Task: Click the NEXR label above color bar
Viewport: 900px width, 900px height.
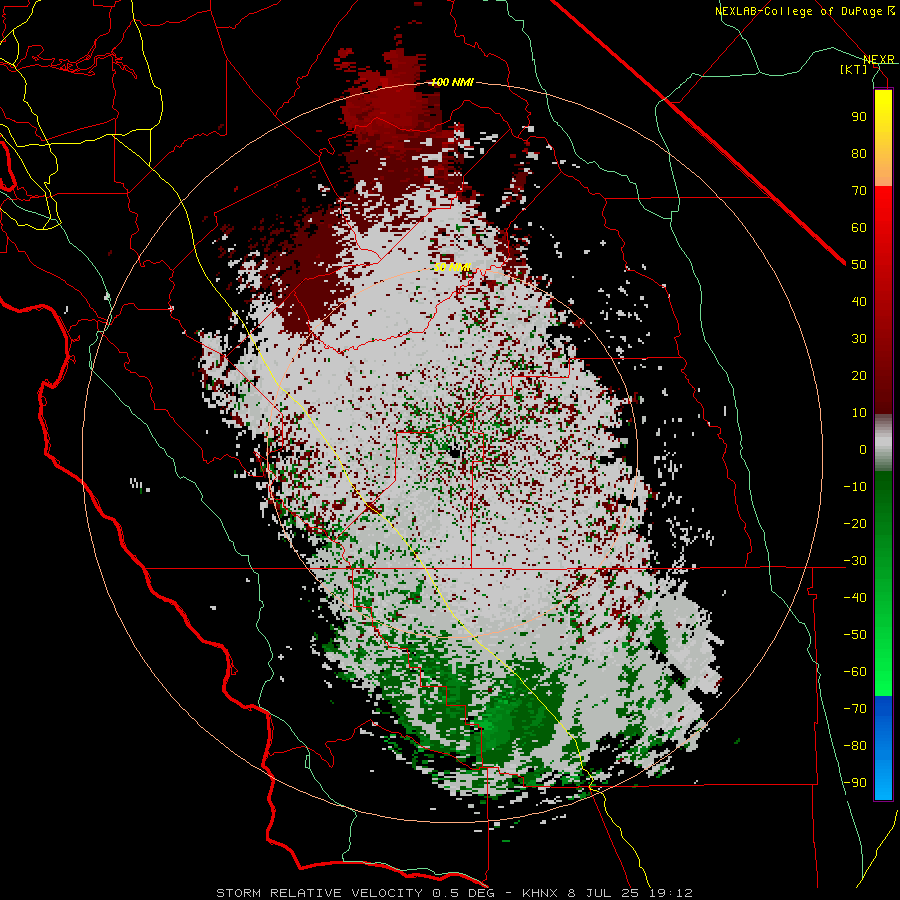Action: click(x=879, y=59)
